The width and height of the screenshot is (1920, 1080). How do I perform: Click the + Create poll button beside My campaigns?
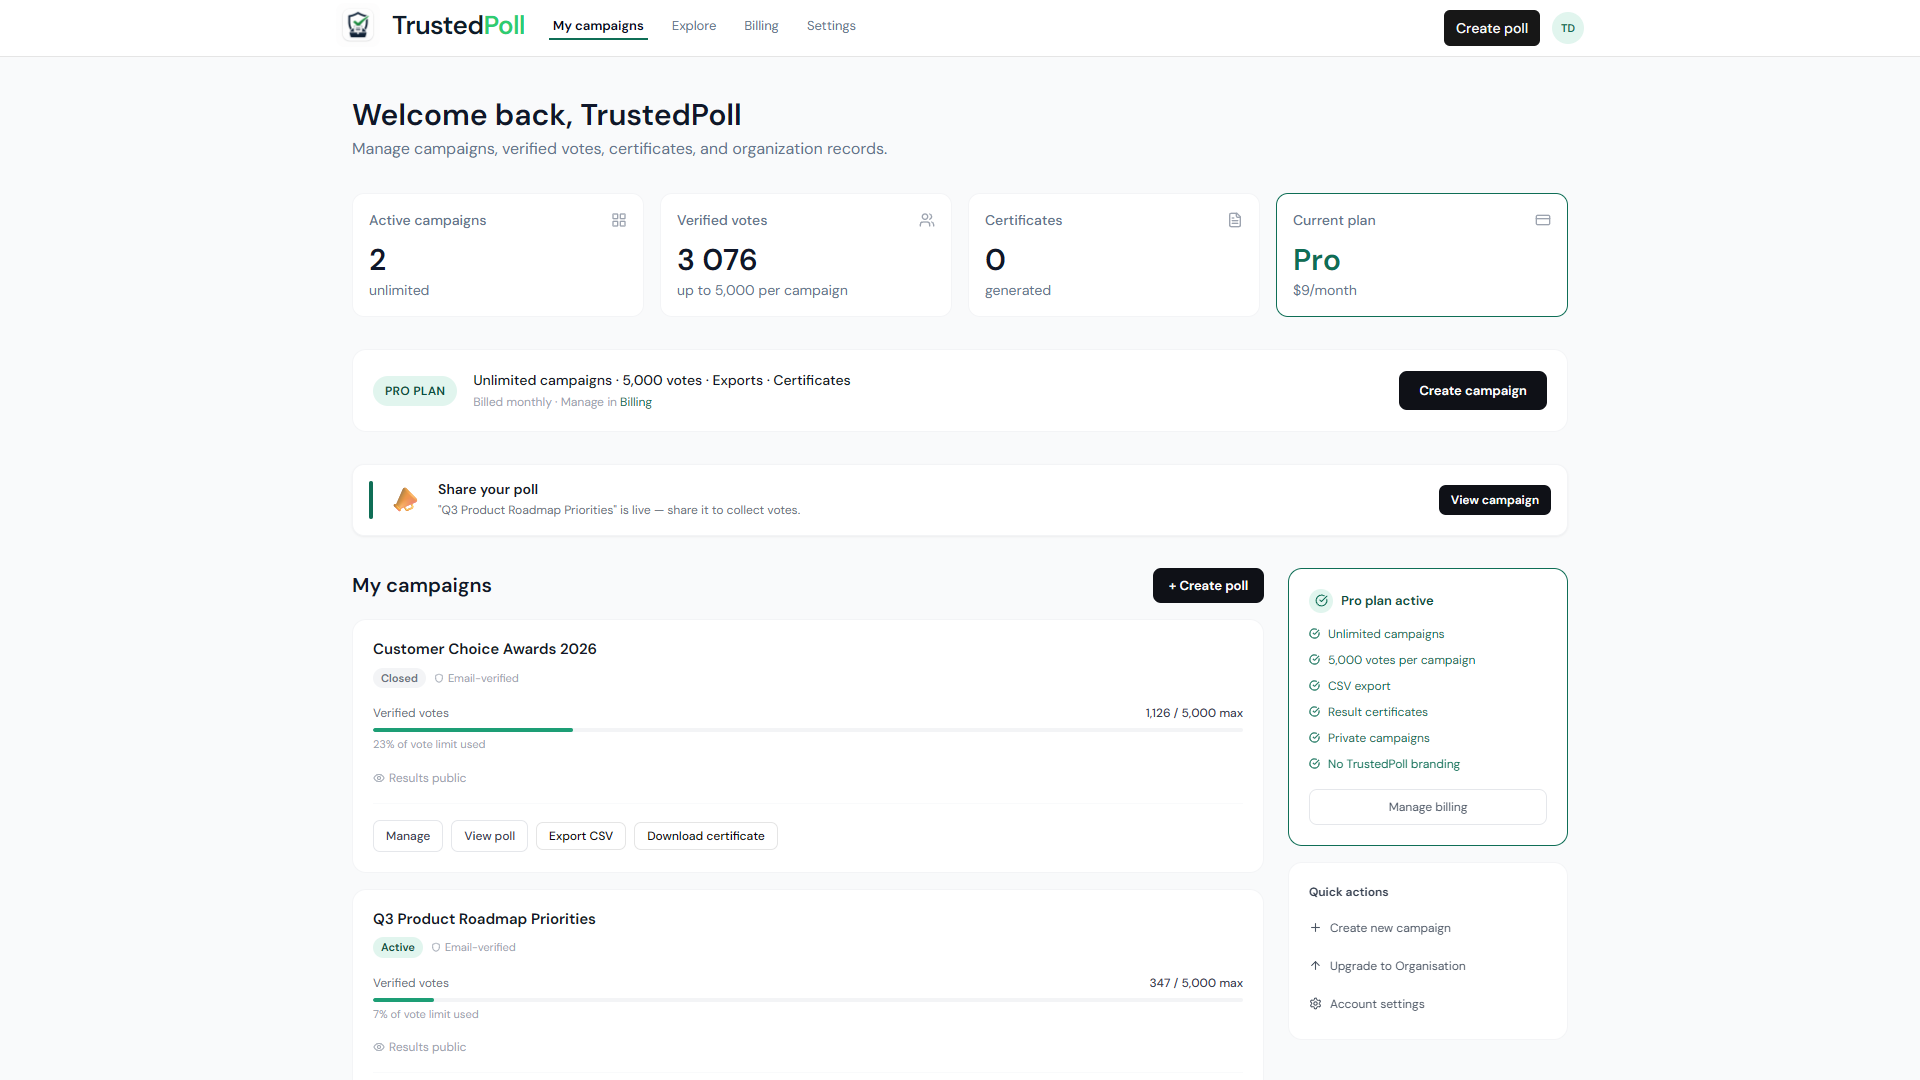pyautogui.click(x=1208, y=586)
